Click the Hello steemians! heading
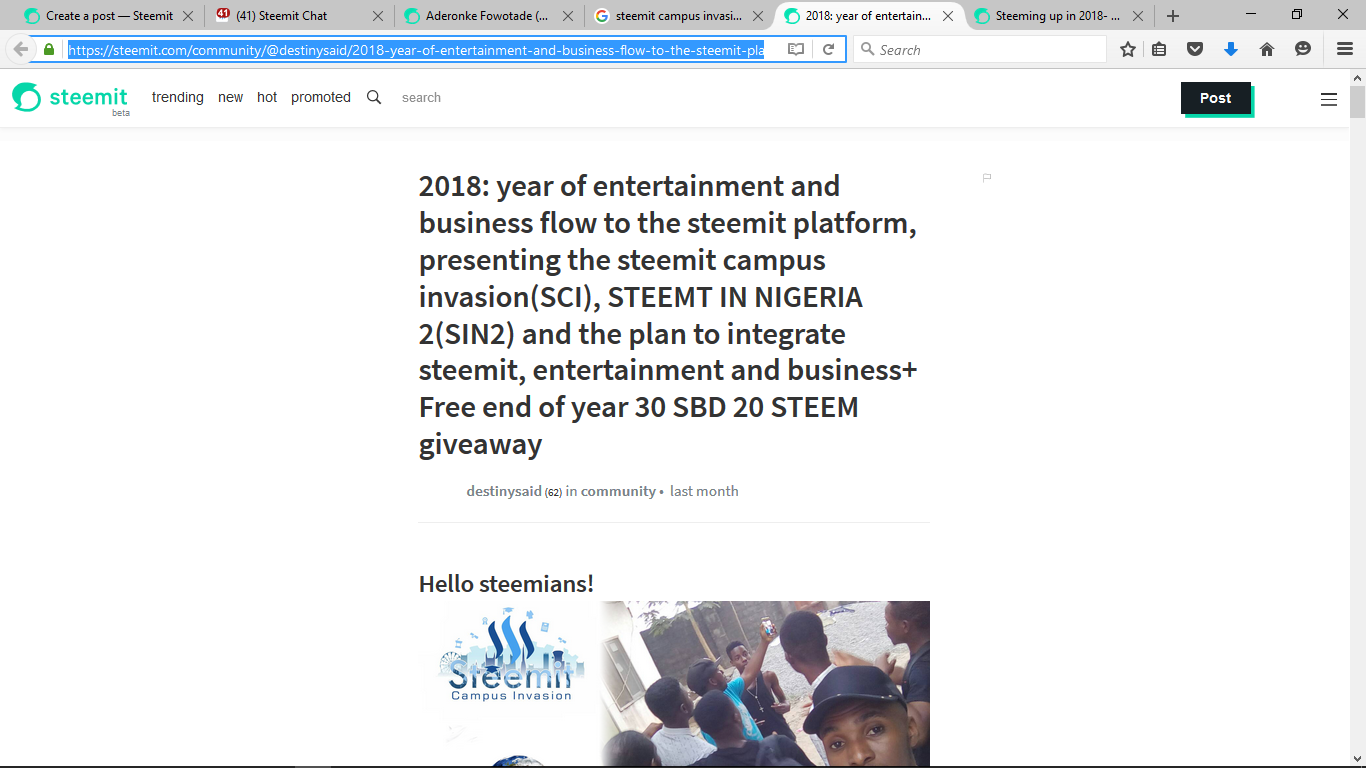This screenshot has width=1366, height=768. click(506, 584)
